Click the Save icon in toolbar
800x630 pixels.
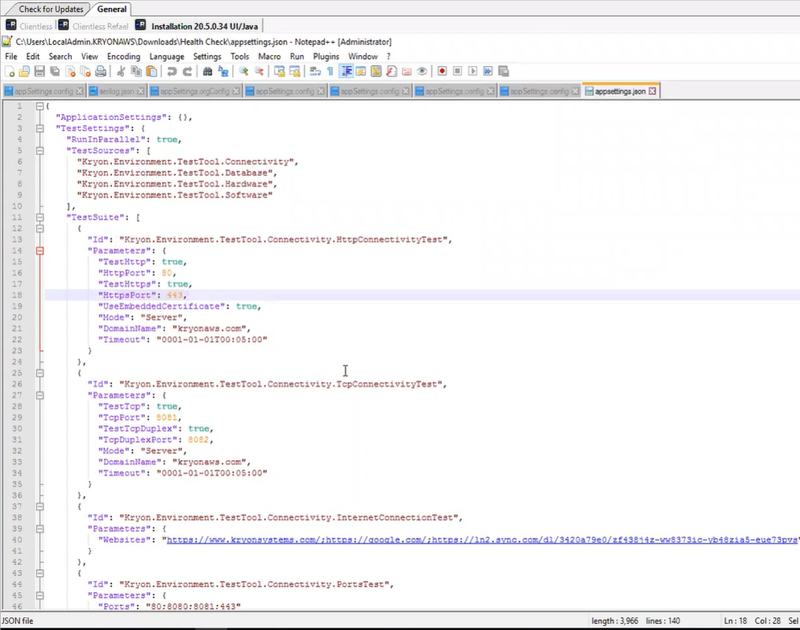39,72
